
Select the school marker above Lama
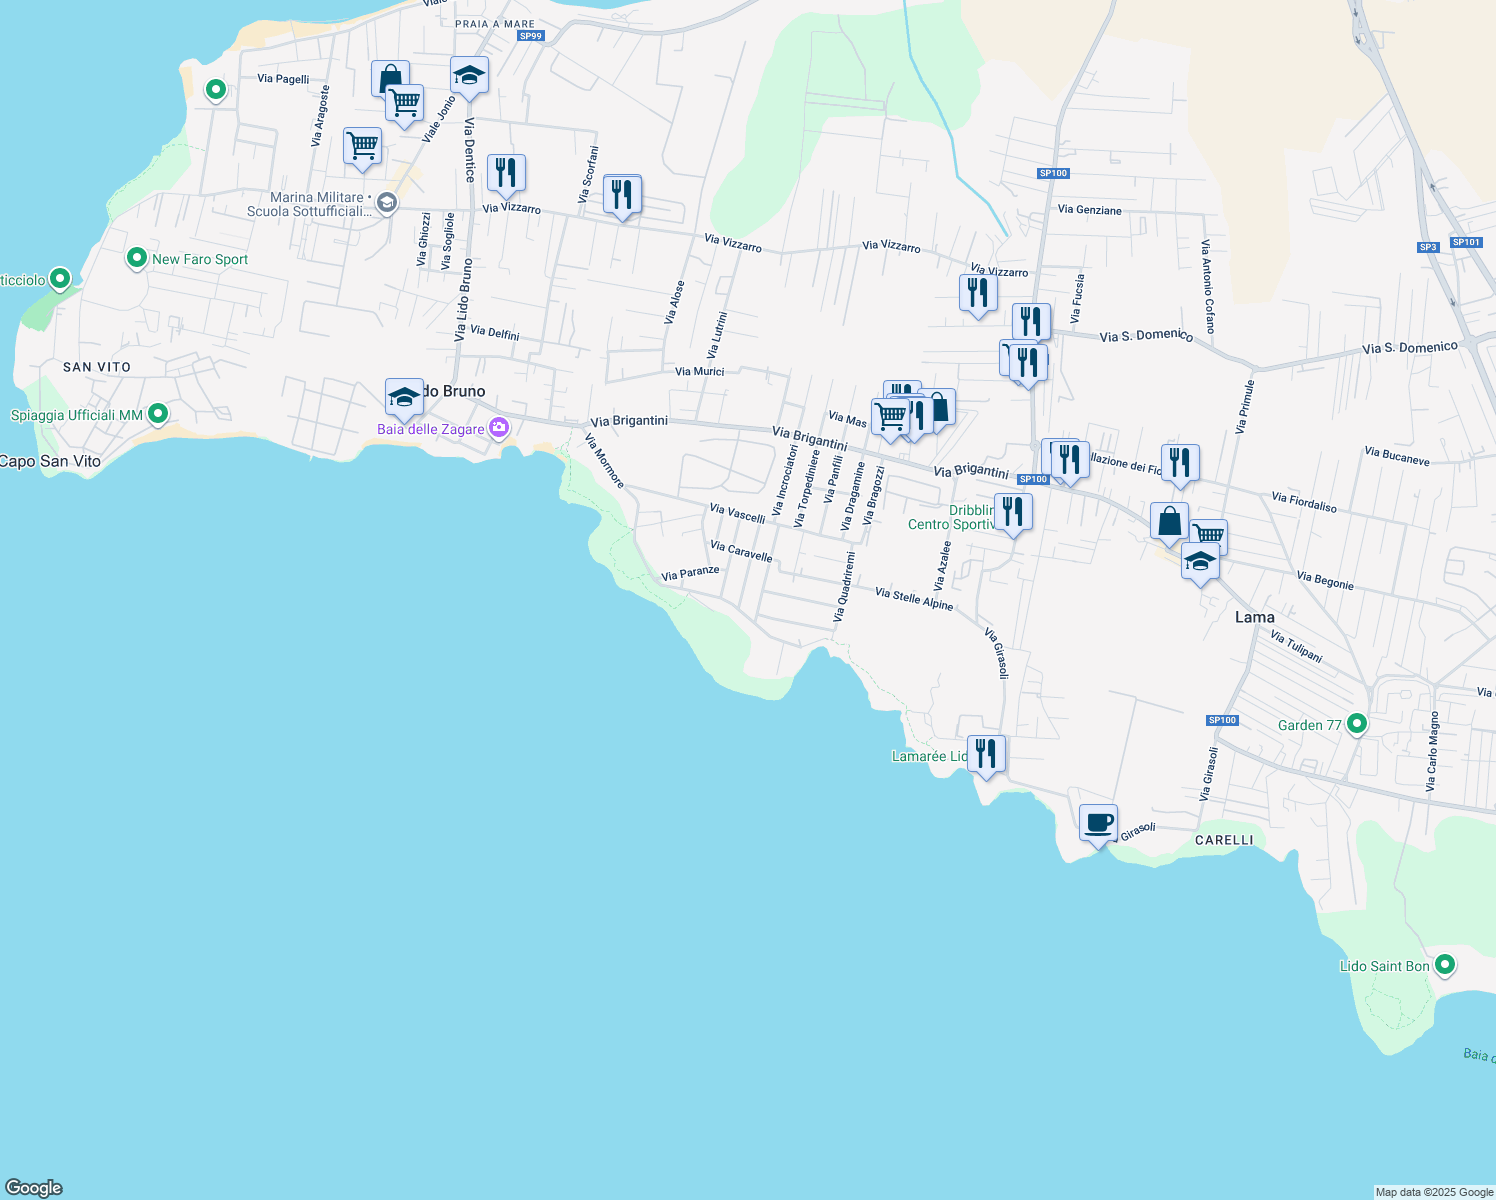(1200, 562)
